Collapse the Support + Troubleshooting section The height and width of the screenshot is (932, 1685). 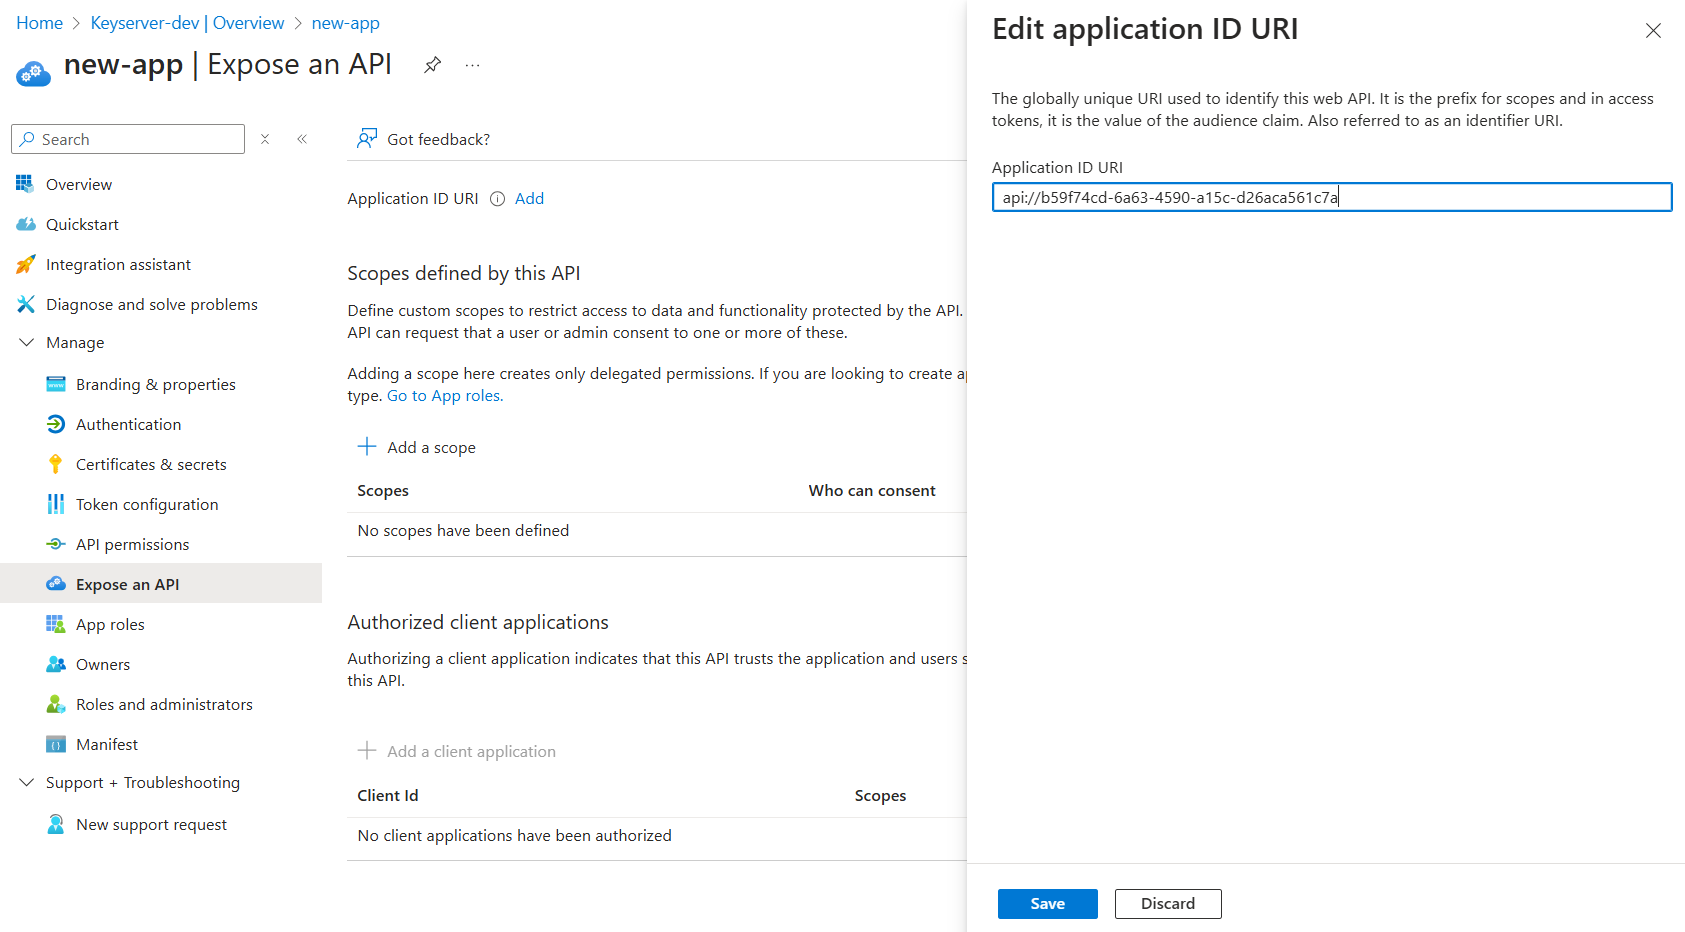point(27,783)
